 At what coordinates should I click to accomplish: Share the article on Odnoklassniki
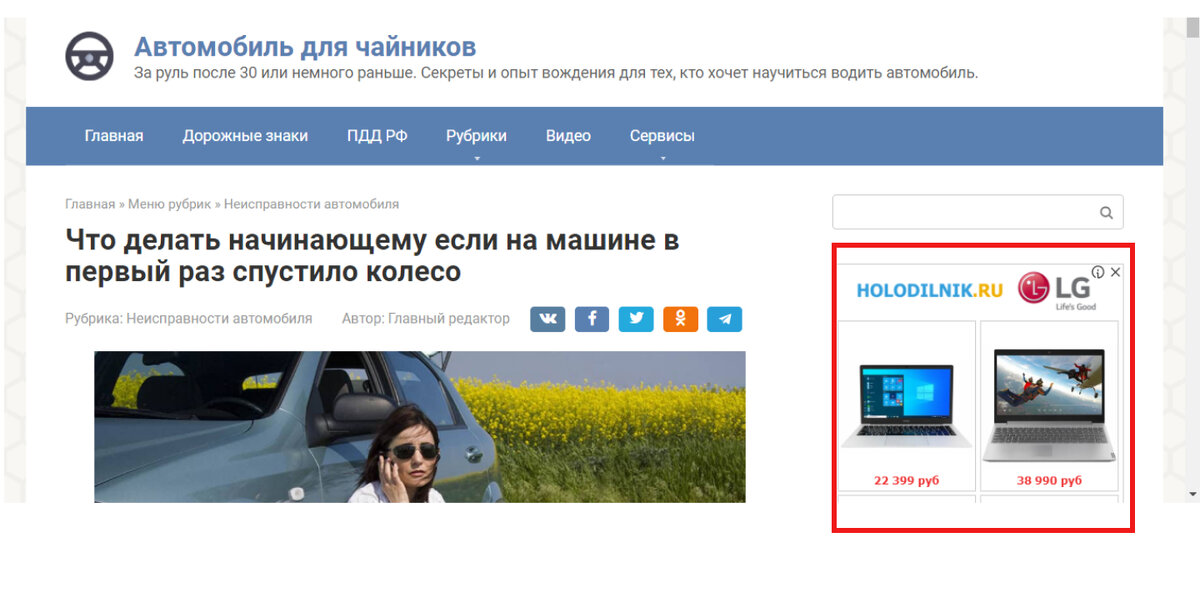(680, 319)
